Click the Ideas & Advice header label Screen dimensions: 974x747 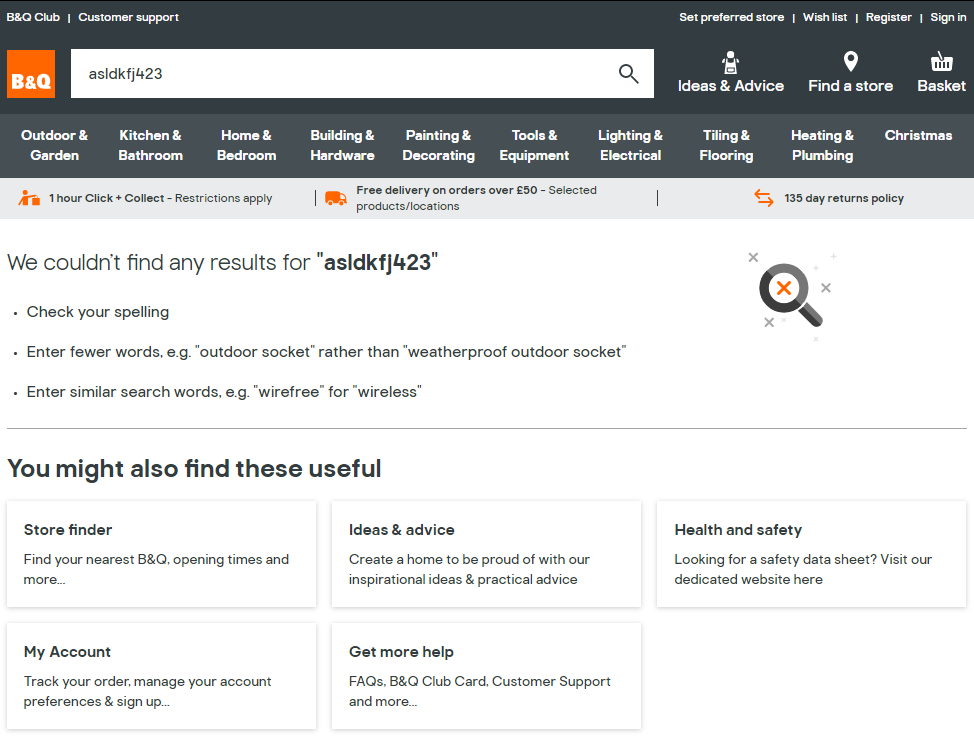coord(730,86)
